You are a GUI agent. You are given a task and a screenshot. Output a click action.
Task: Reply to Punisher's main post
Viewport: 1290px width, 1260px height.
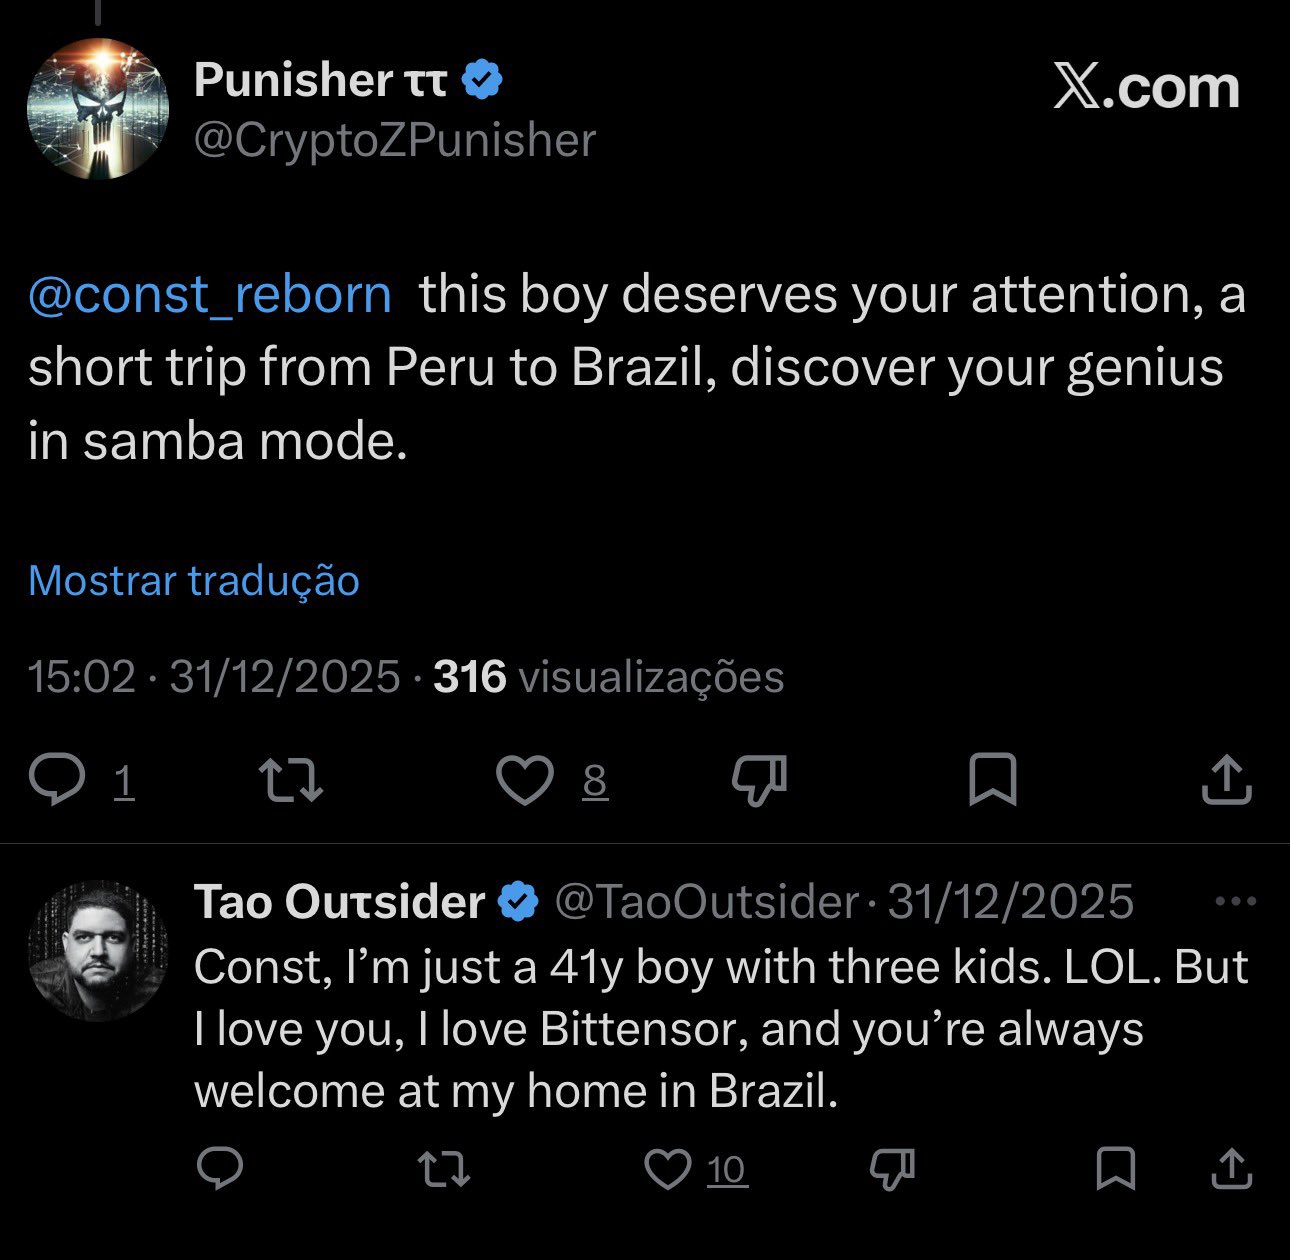(x=58, y=780)
